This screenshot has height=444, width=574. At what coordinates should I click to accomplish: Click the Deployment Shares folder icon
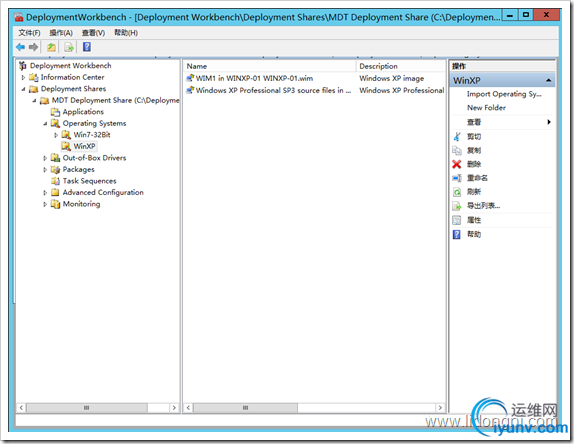click(x=34, y=89)
